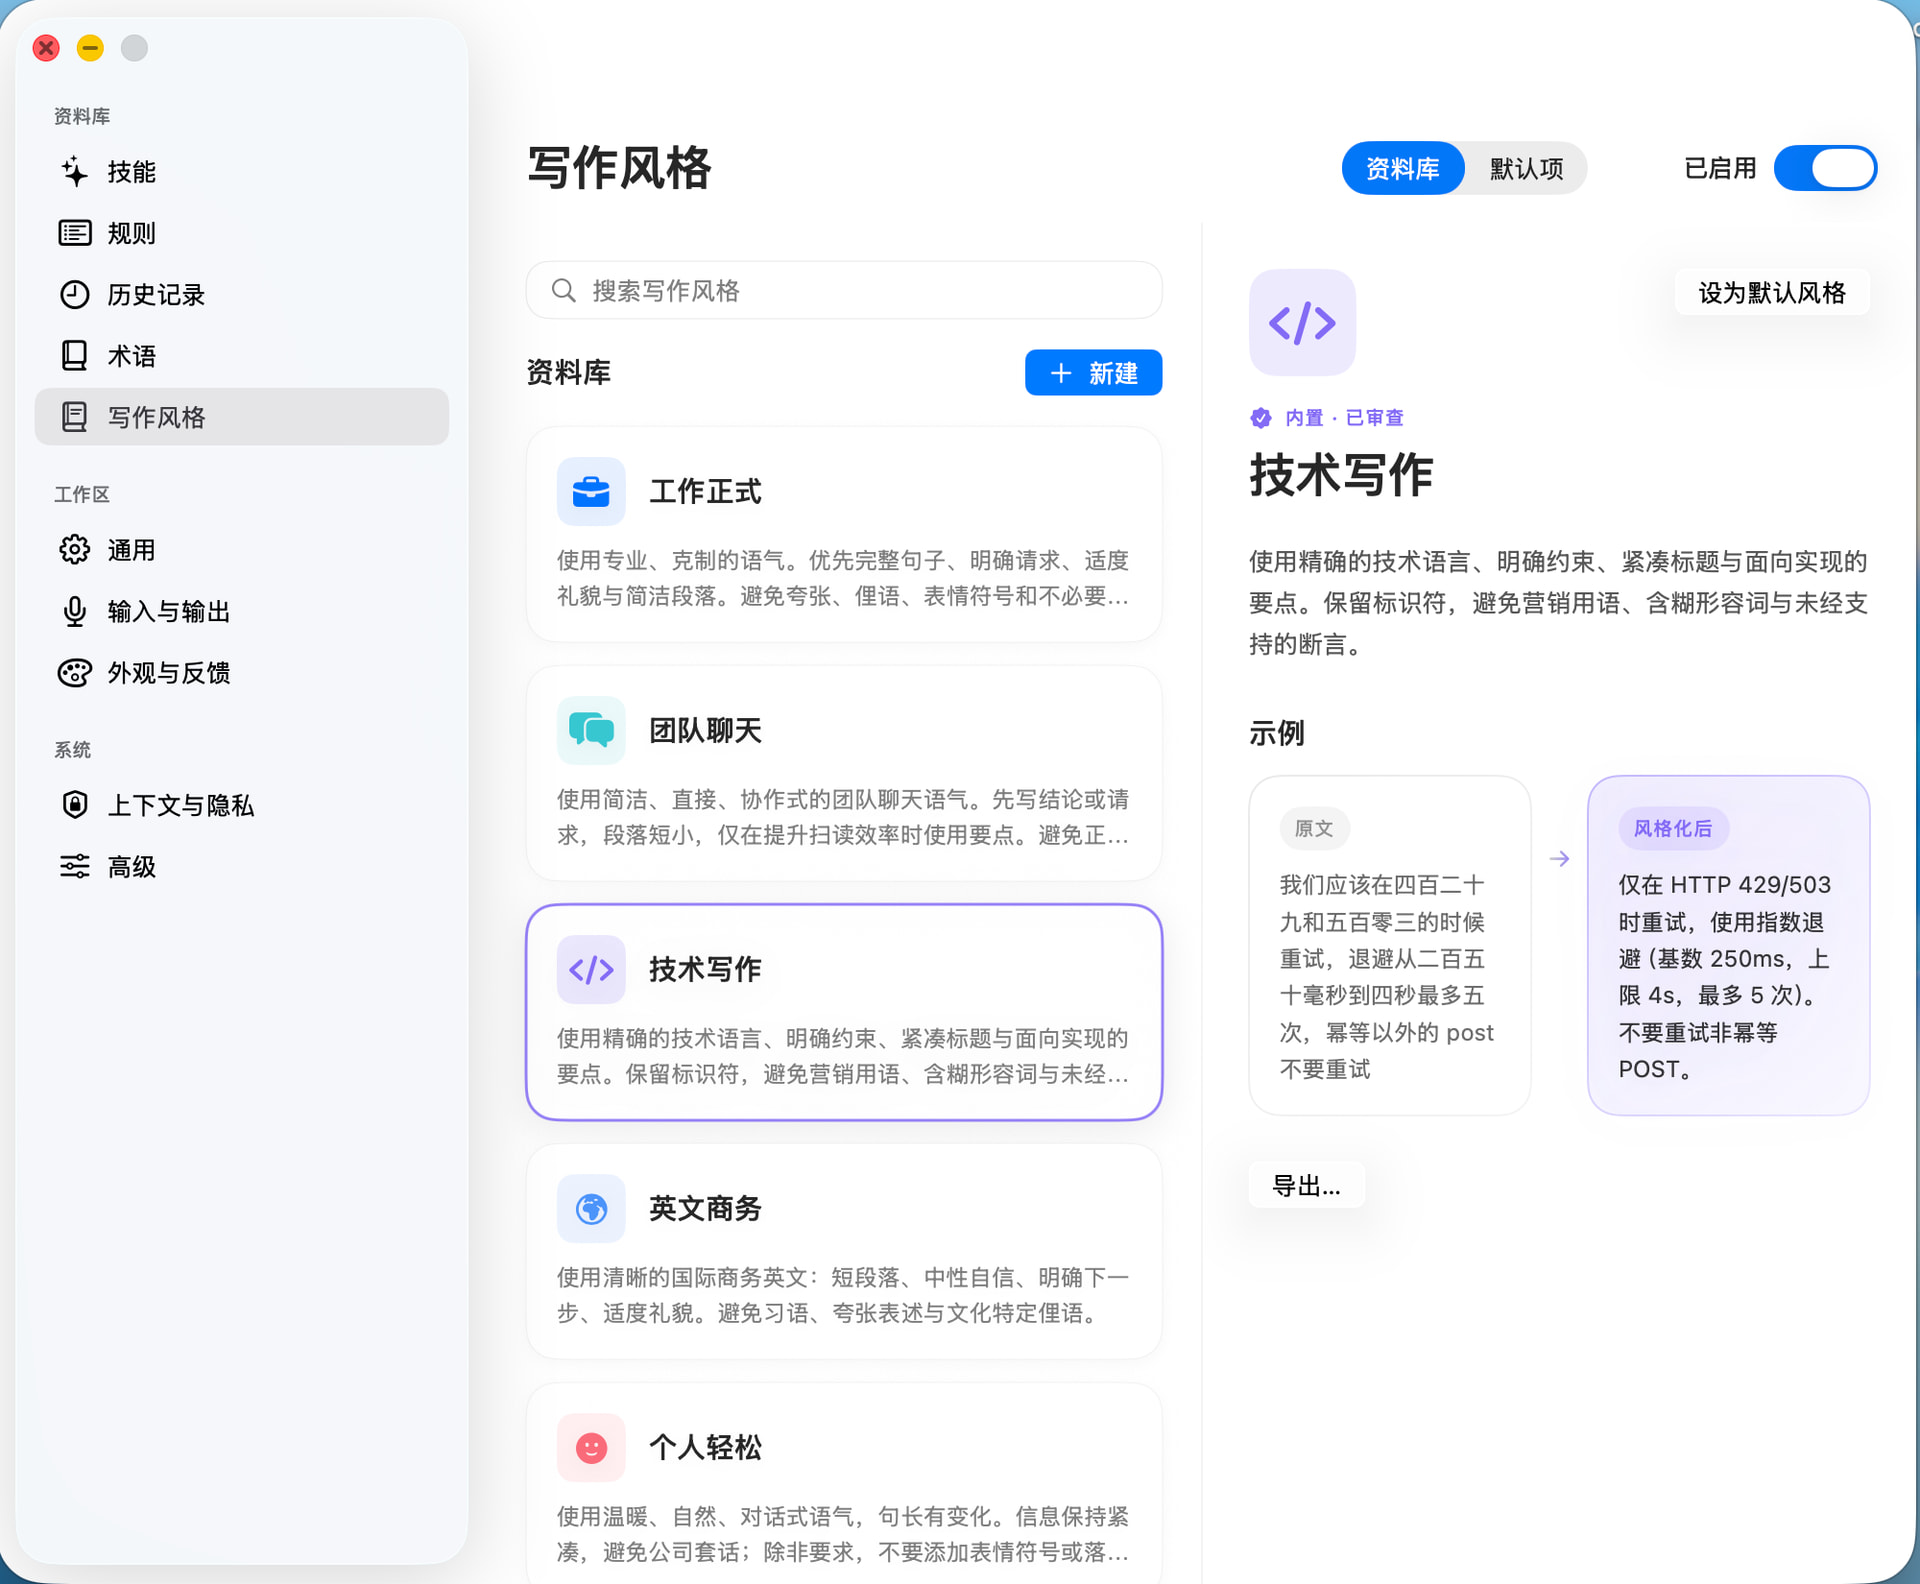
Task: Switch to the 资料库 tab
Action: click(1402, 168)
